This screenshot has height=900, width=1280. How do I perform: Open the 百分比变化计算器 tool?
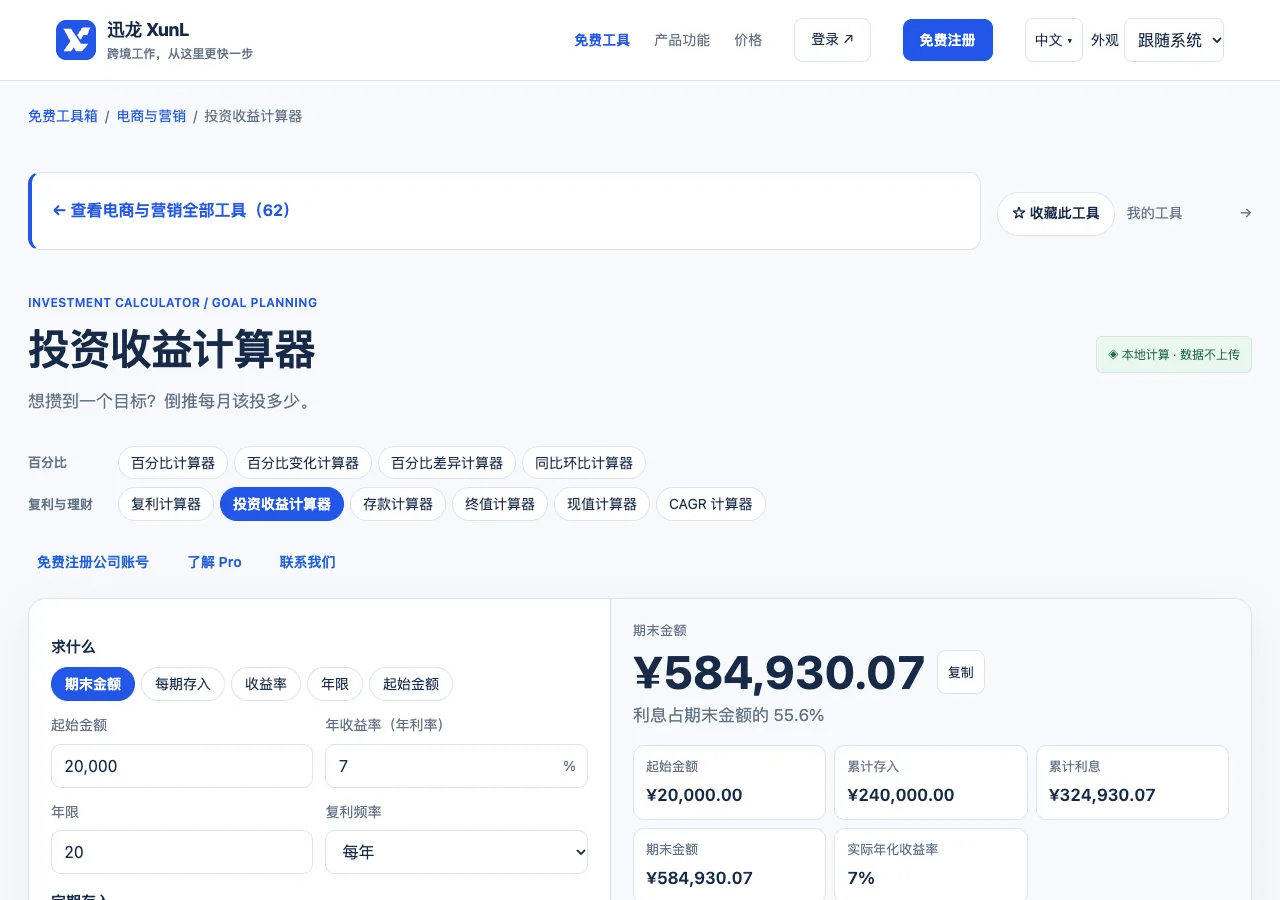point(303,463)
